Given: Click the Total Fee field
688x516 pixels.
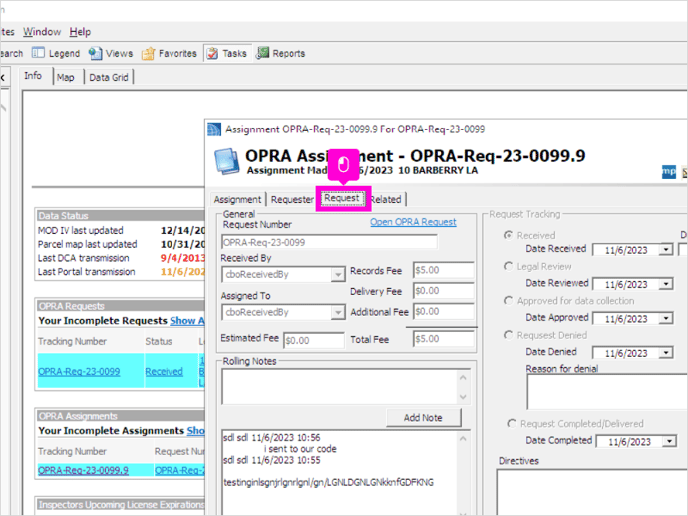Looking at the screenshot, I should tap(444, 339).
